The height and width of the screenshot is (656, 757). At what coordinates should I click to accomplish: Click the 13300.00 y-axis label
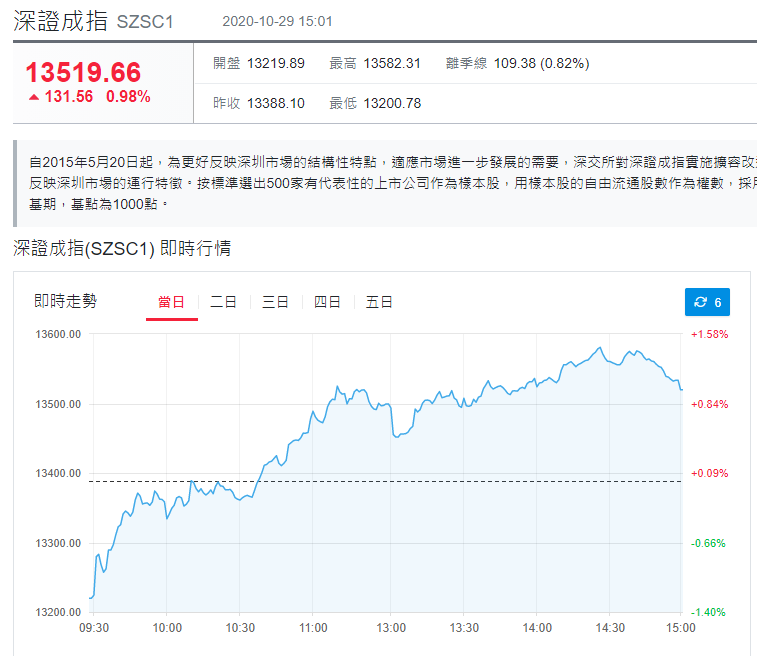[58, 543]
